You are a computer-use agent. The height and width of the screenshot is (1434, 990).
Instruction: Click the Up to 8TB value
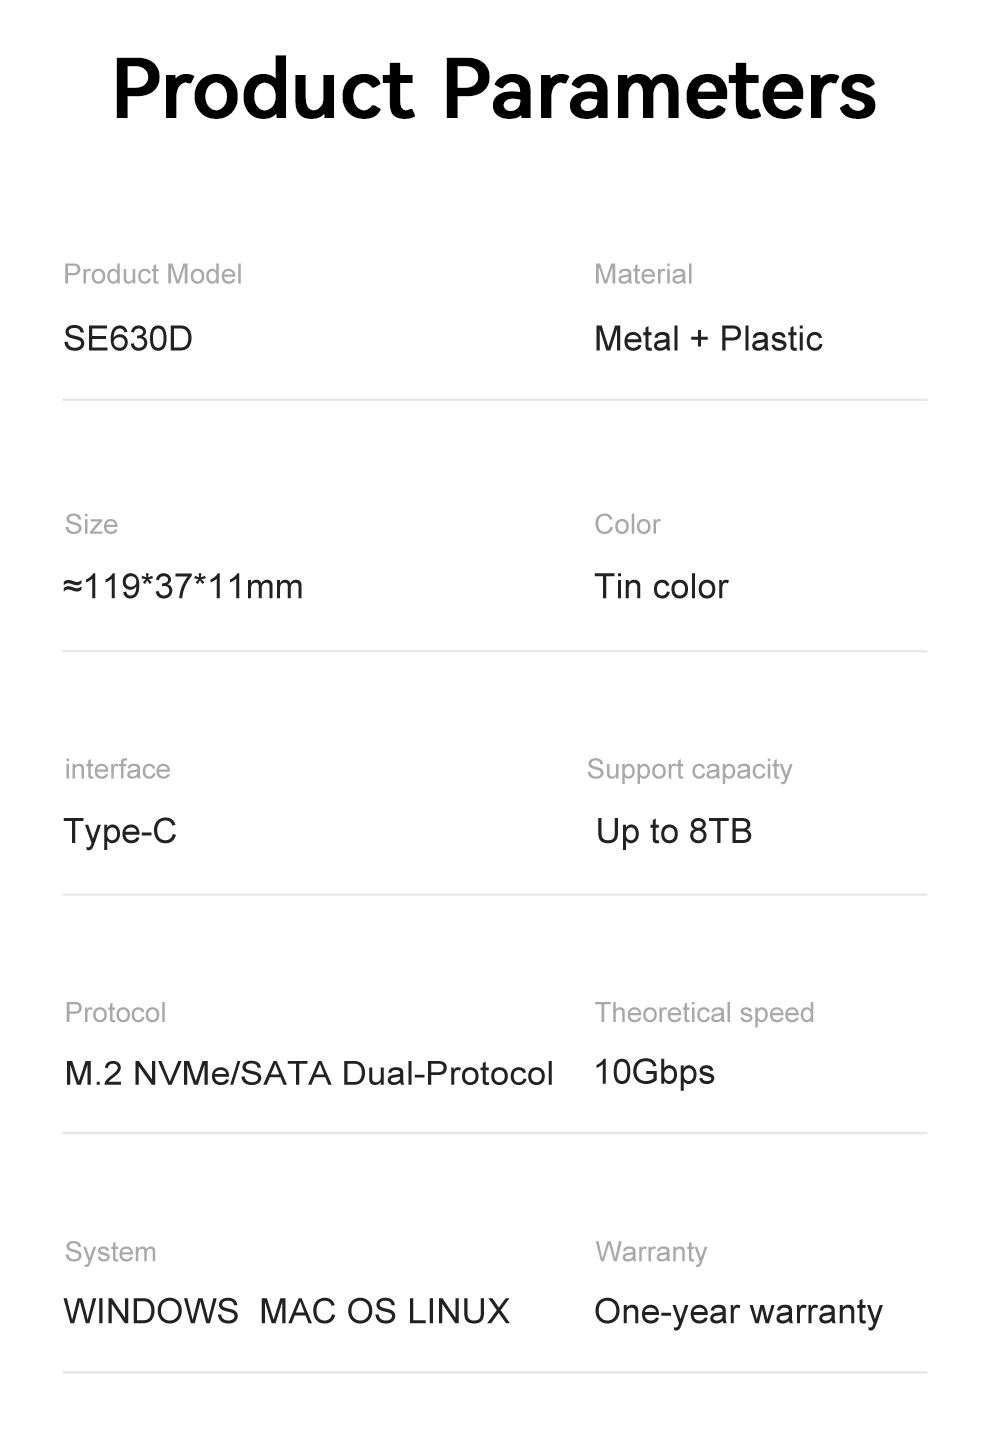[674, 831]
